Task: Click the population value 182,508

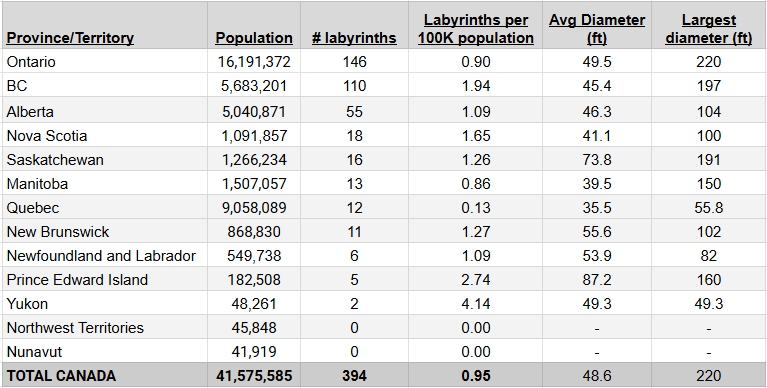Action: (254, 280)
